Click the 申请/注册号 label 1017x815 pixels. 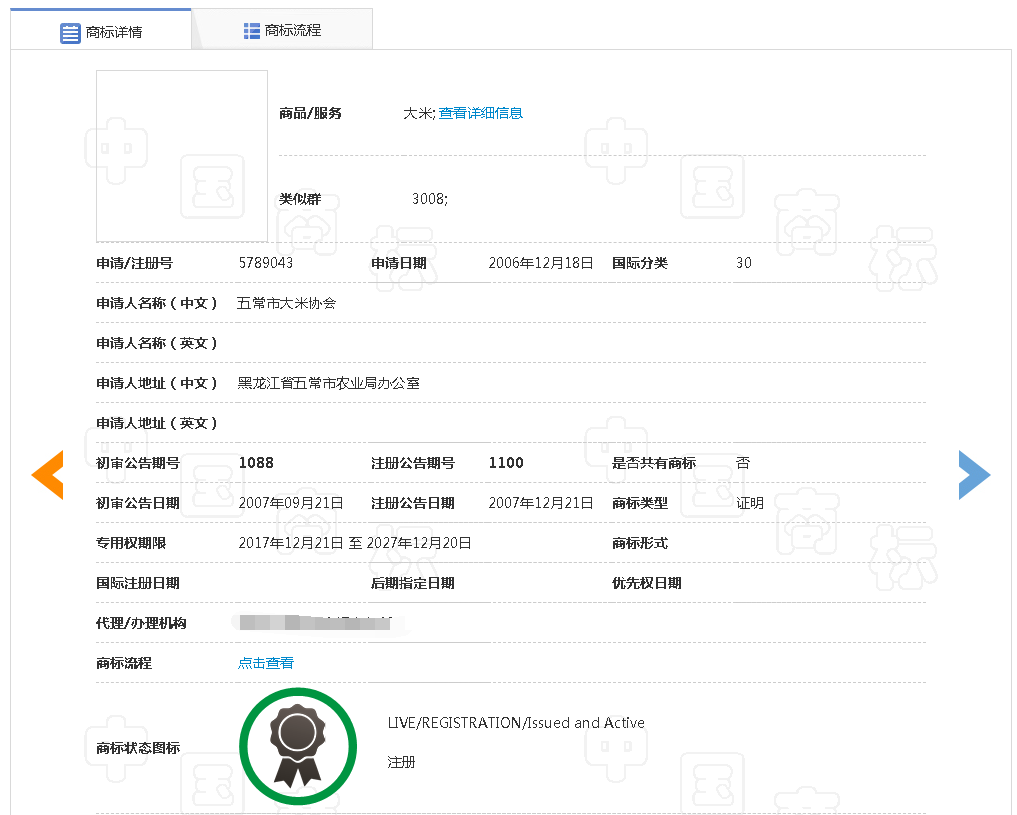[134, 263]
